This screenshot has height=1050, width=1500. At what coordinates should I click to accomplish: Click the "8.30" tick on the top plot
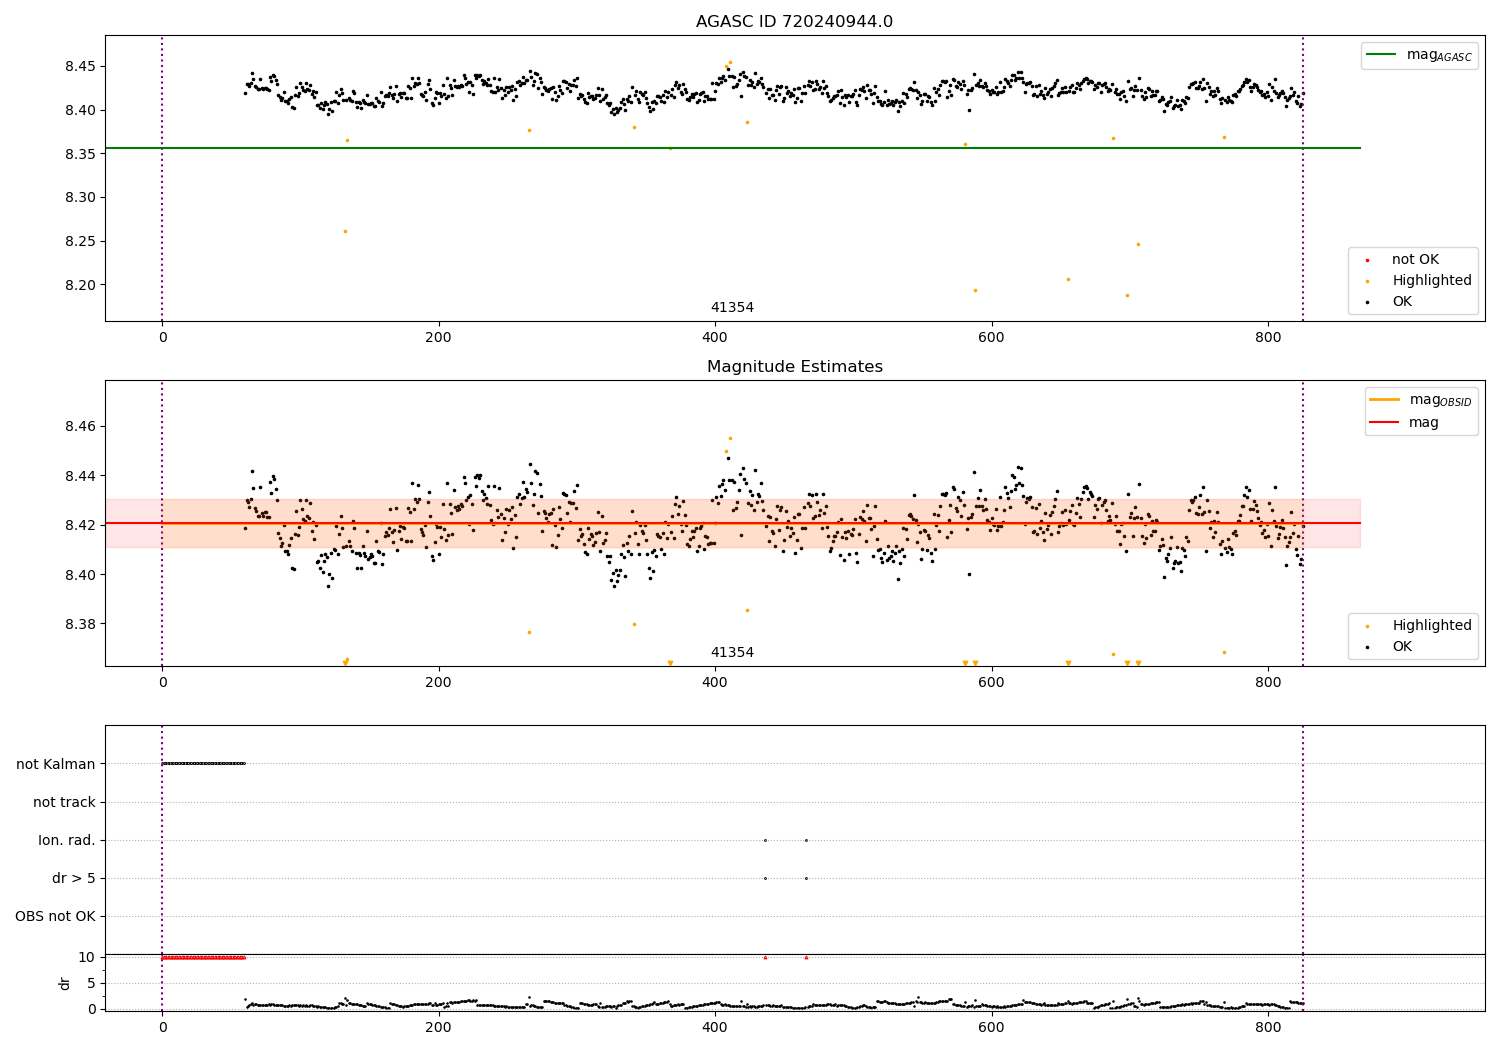click(81, 198)
